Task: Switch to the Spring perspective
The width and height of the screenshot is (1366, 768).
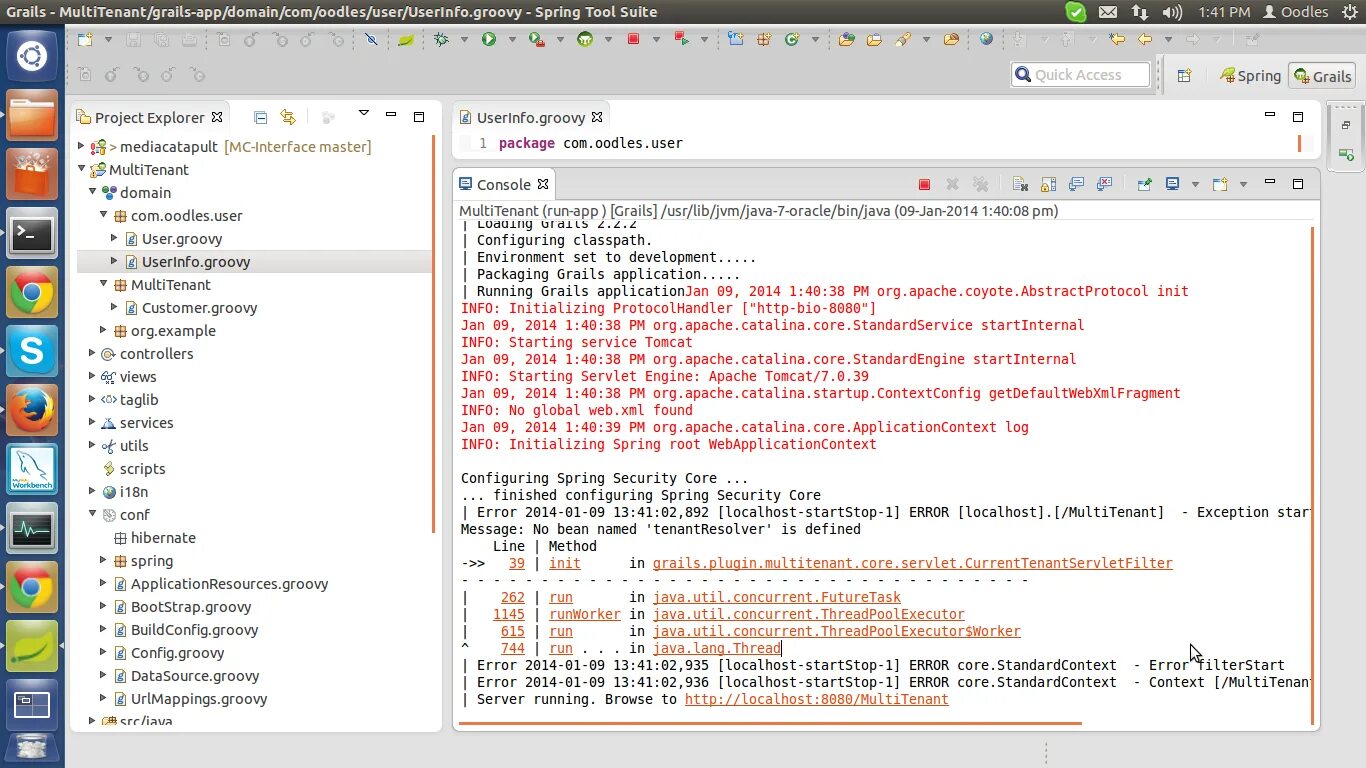Action: (x=1249, y=75)
